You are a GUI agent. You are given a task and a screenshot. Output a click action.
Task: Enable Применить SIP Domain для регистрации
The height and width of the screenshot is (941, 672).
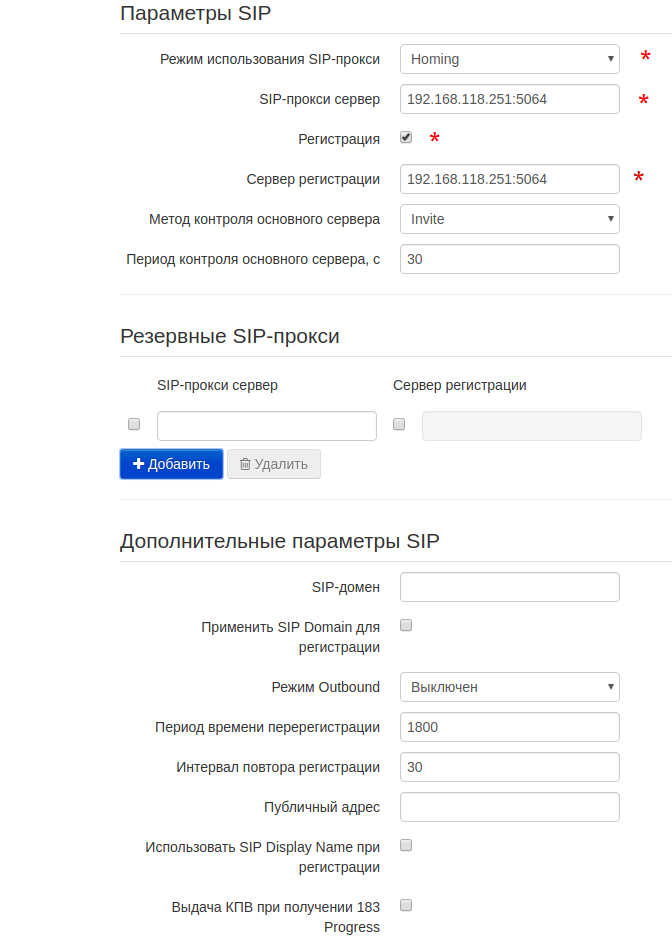[406, 625]
